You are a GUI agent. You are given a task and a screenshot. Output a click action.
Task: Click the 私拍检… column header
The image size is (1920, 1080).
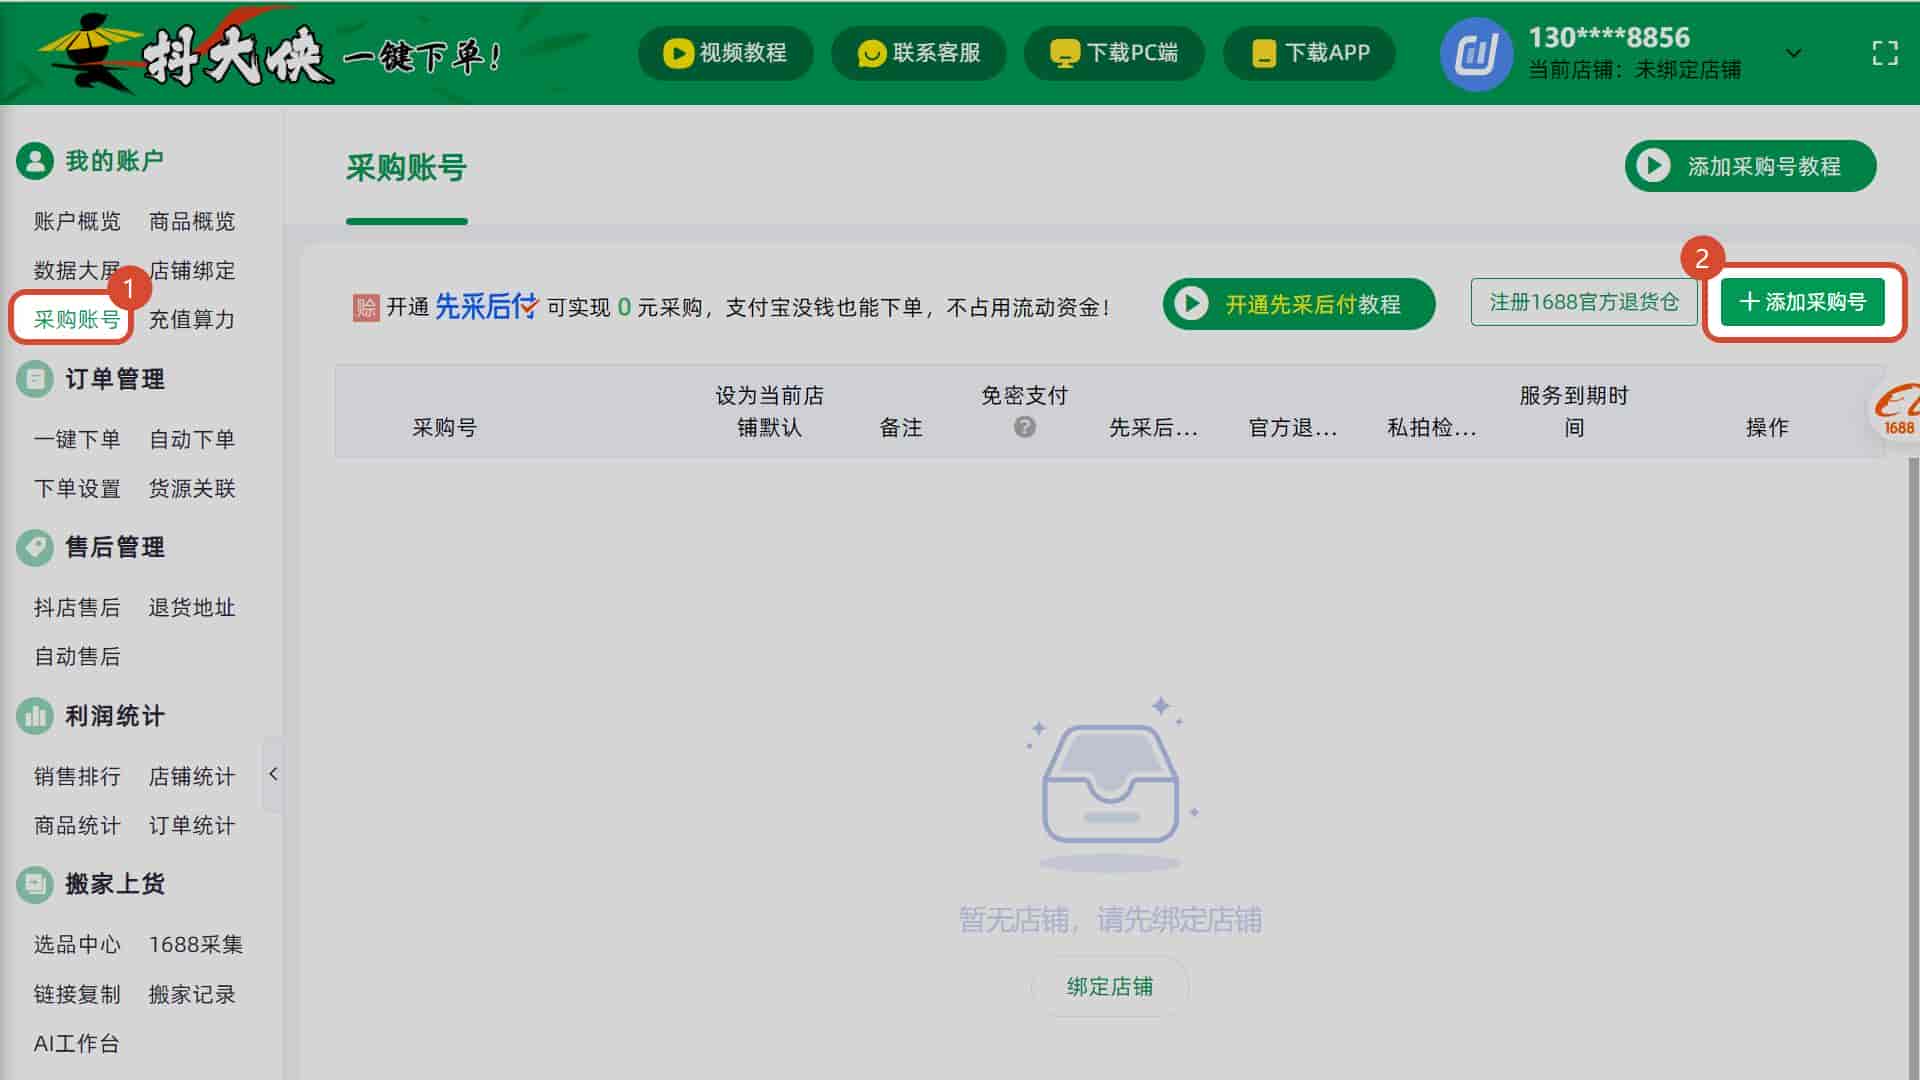click(x=1431, y=428)
